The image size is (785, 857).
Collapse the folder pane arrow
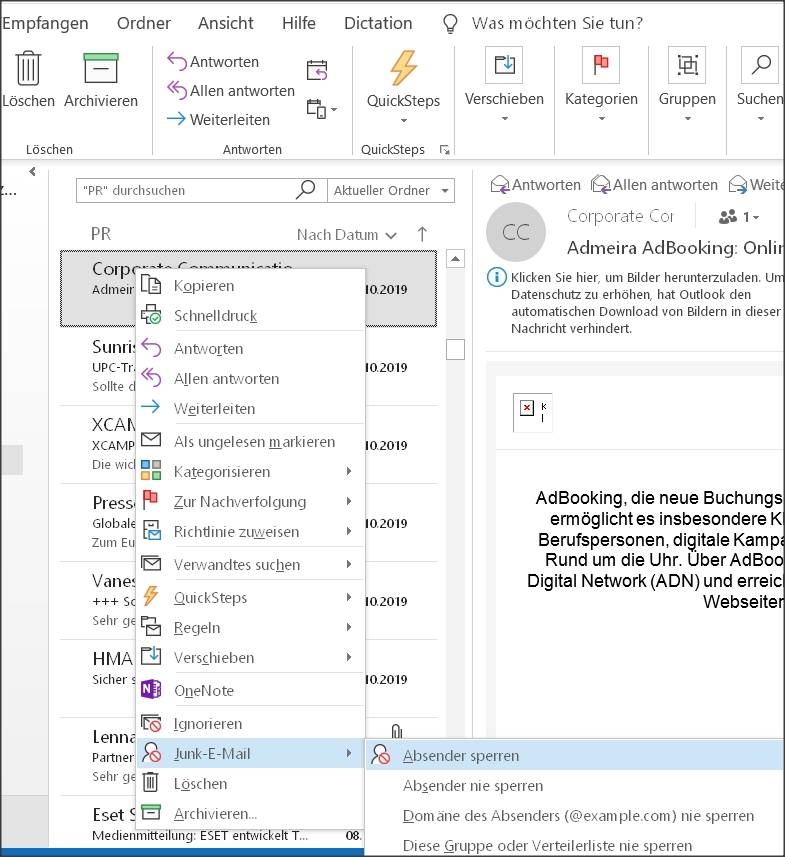33,172
